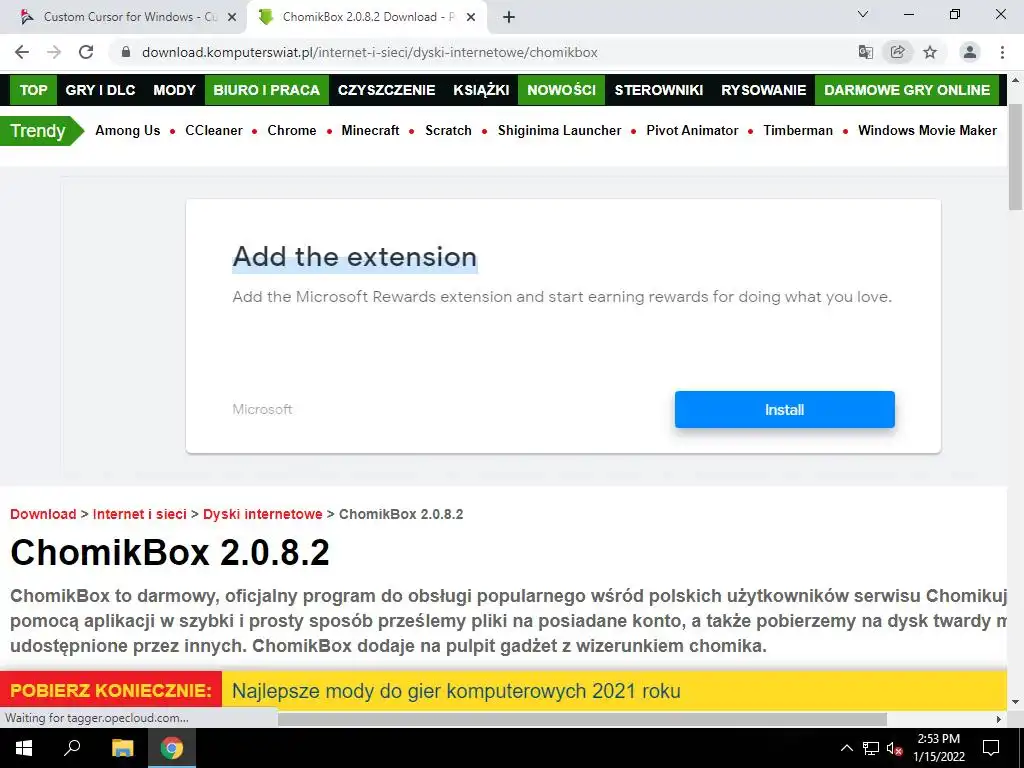The image size is (1024, 768).
Task: Bookmark this page with the star icon
Action: click(930, 52)
